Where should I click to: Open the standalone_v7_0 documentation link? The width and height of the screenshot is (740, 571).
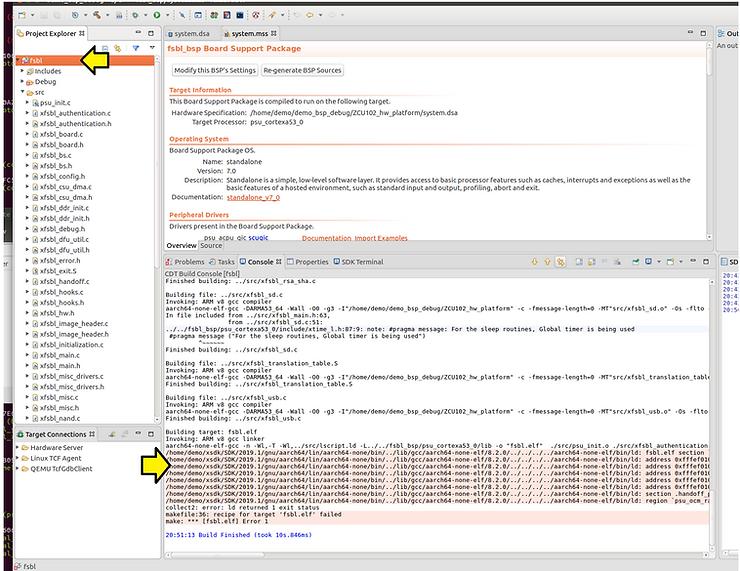pos(253,197)
